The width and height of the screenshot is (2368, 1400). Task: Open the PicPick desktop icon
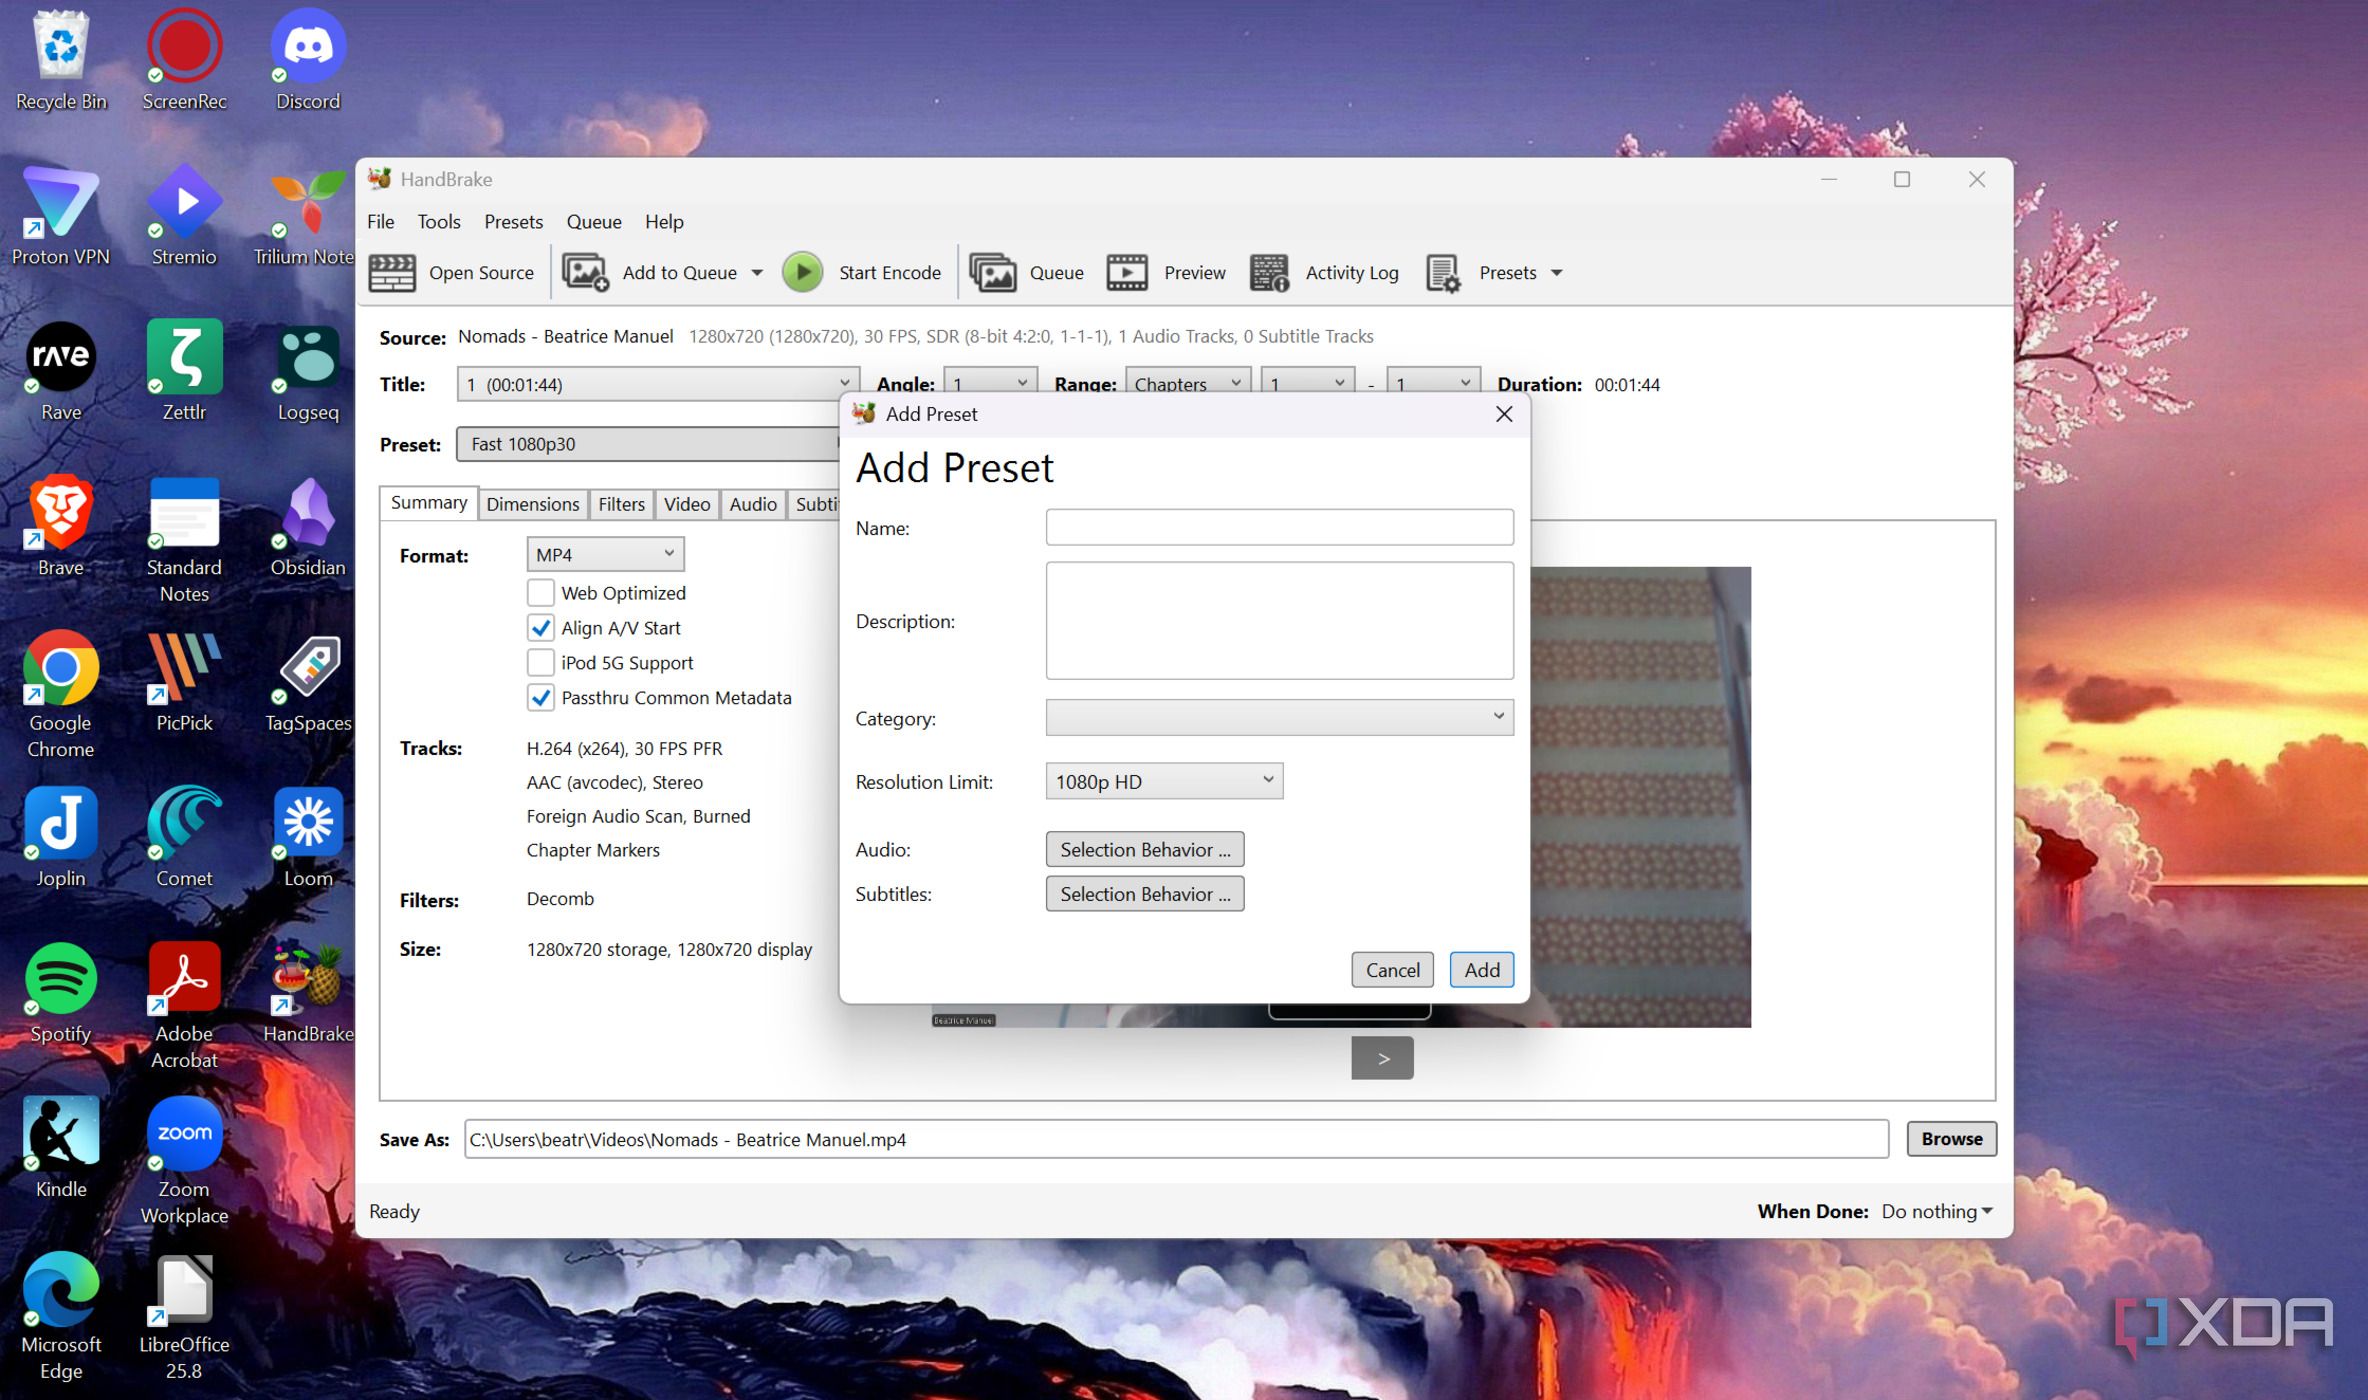[184, 668]
